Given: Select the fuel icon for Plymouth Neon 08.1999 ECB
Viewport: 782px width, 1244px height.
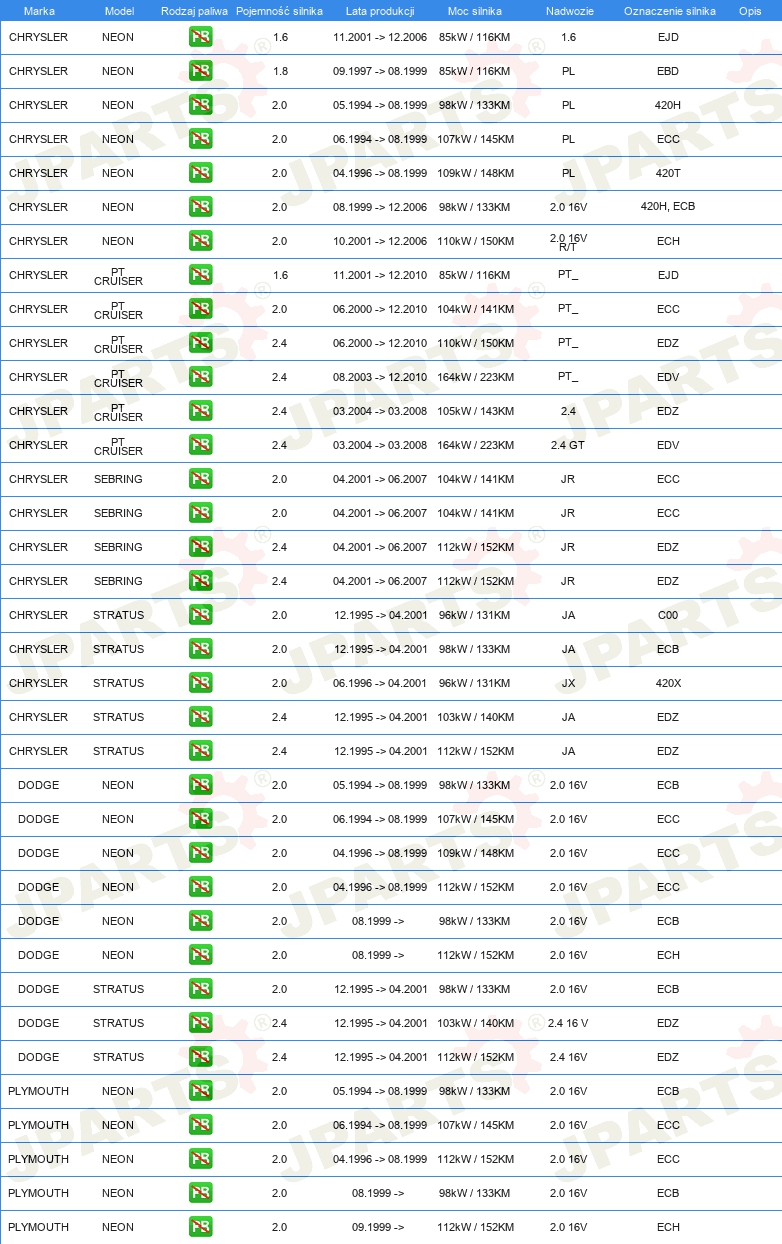Looking at the screenshot, I should [x=201, y=1193].
